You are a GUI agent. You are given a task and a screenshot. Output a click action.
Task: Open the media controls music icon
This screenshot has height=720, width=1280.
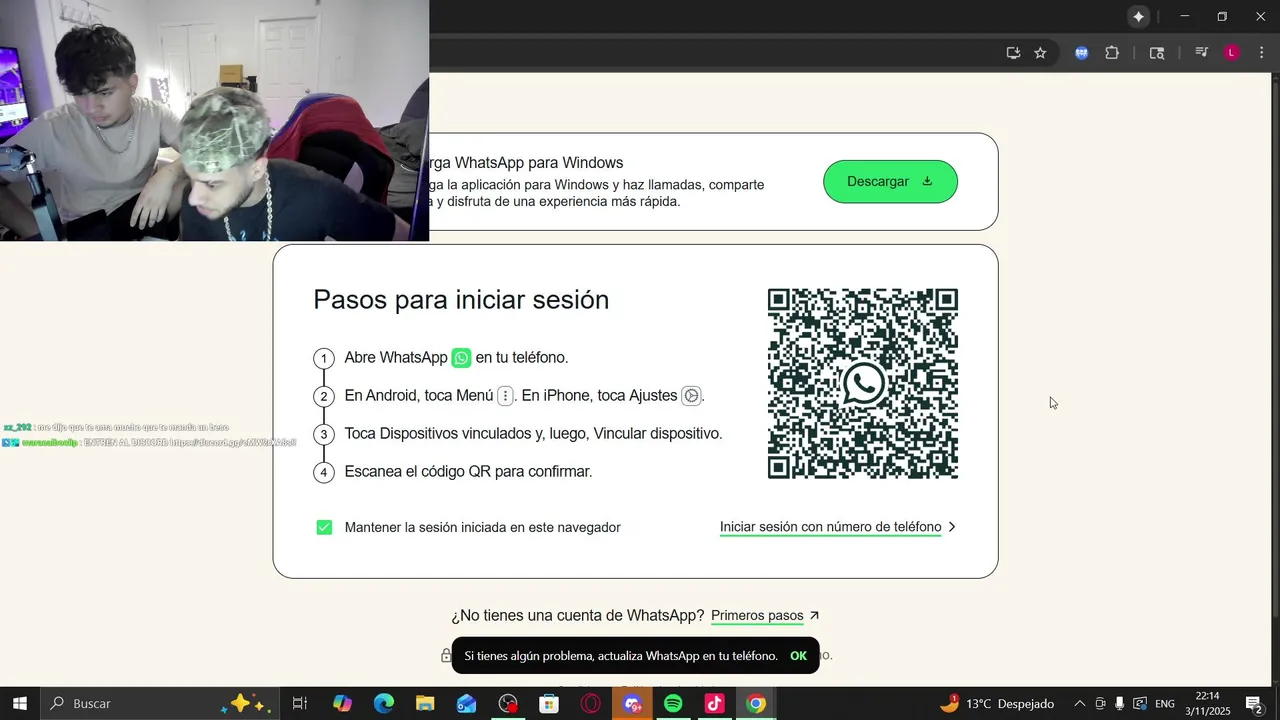(x=1202, y=53)
